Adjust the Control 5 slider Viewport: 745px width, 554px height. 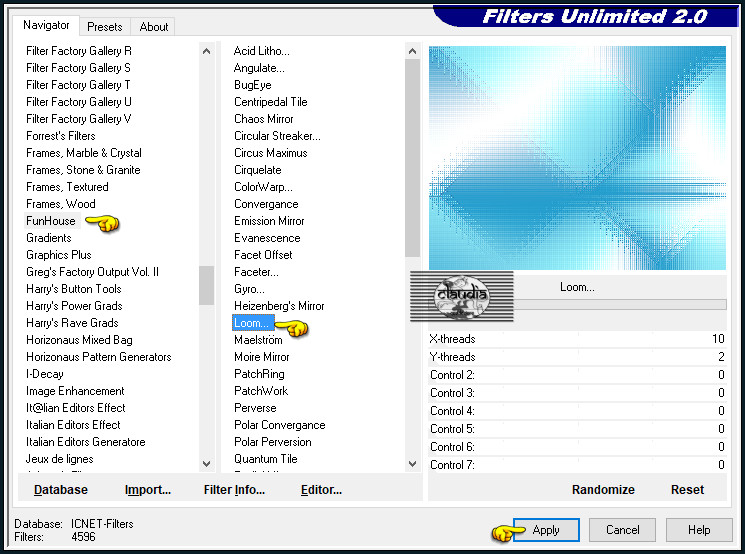pos(577,429)
